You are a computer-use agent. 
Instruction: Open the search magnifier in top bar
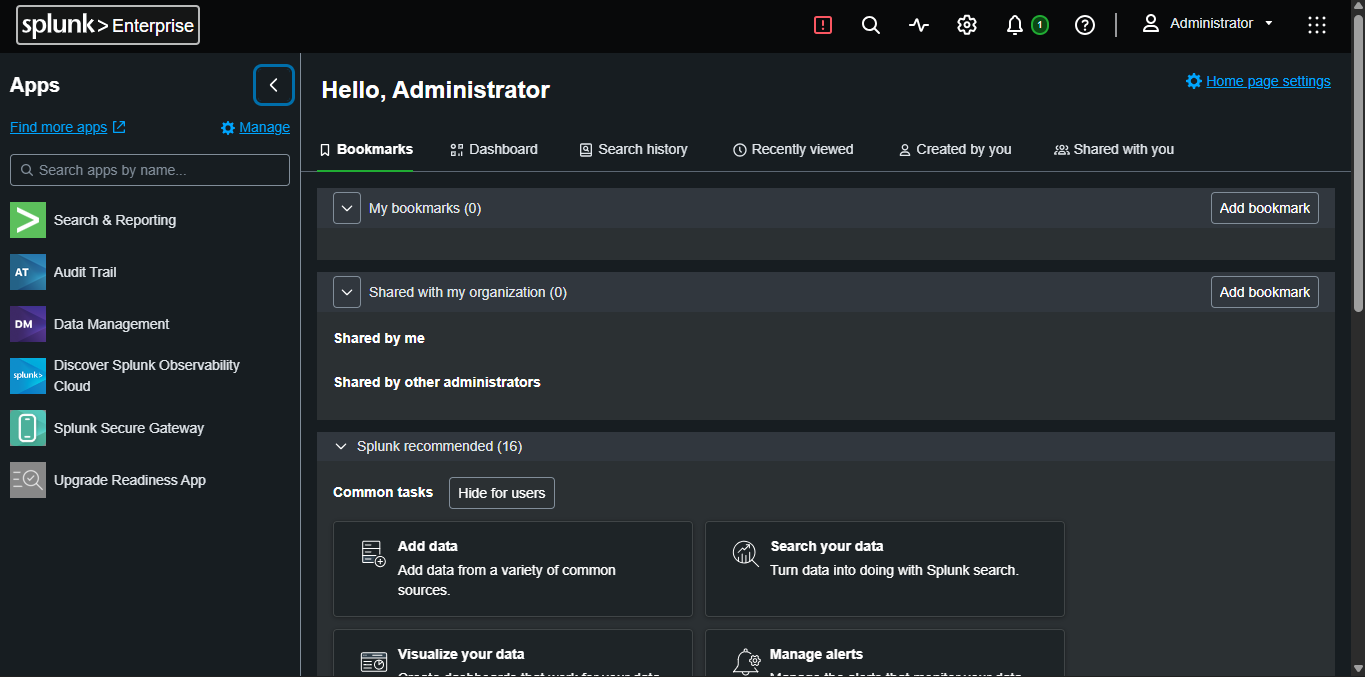871,25
